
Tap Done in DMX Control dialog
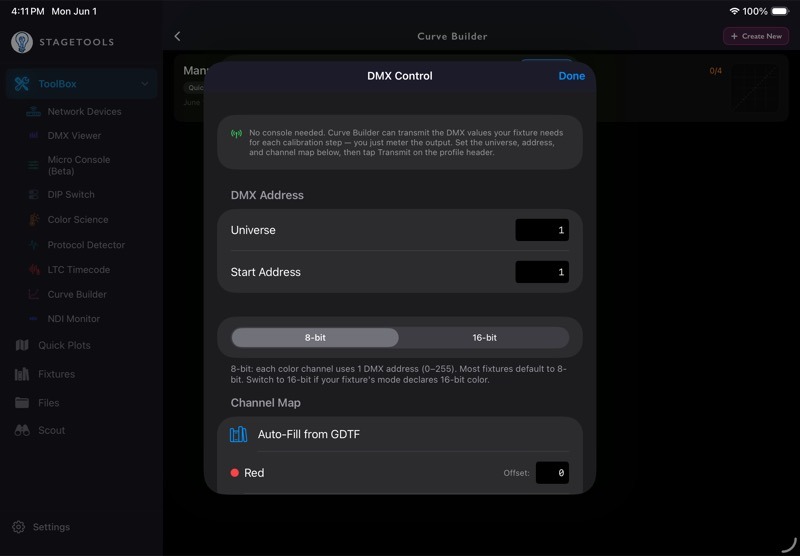571,76
